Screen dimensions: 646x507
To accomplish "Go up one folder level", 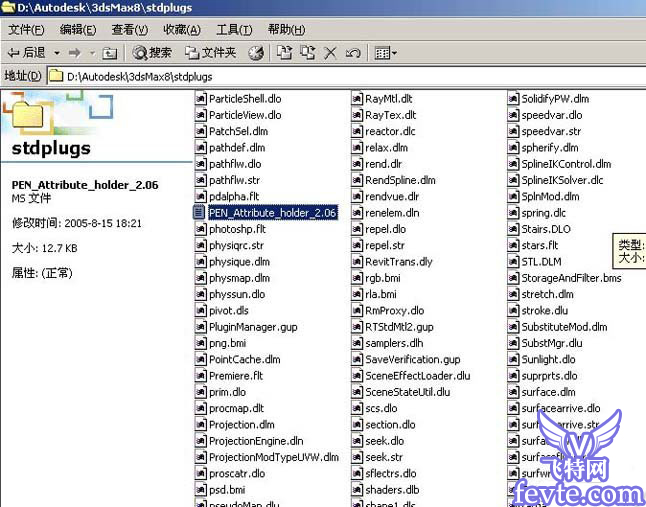I will [x=110, y=53].
